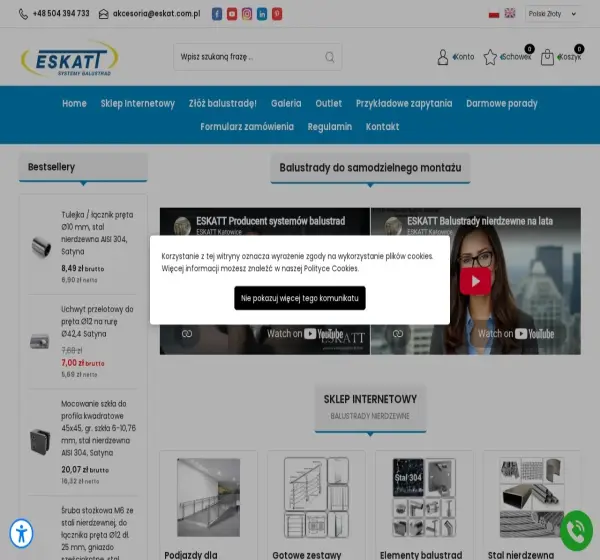The image size is (600, 560).
Task: Open the Konto user account icon
Action: pos(442,57)
